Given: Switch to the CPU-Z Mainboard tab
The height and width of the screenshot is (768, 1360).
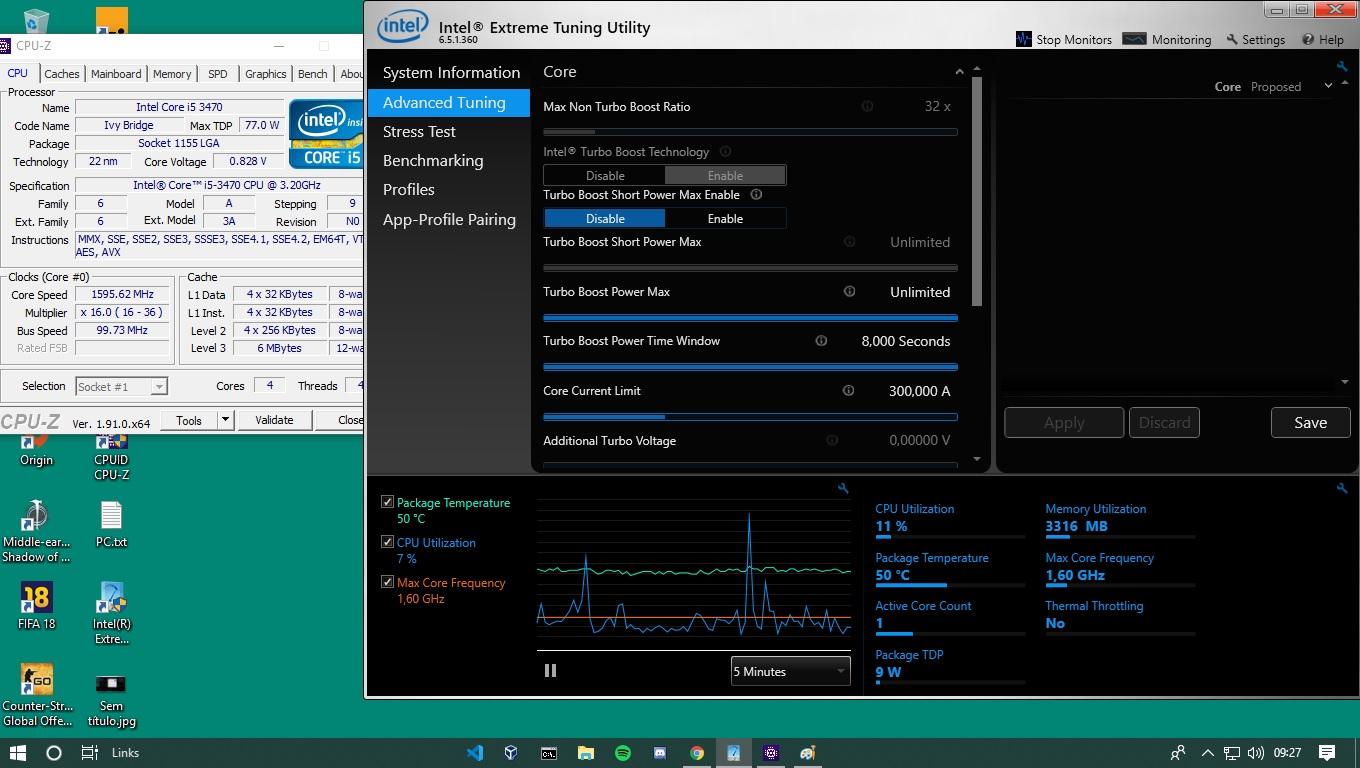Looking at the screenshot, I should 116,74.
